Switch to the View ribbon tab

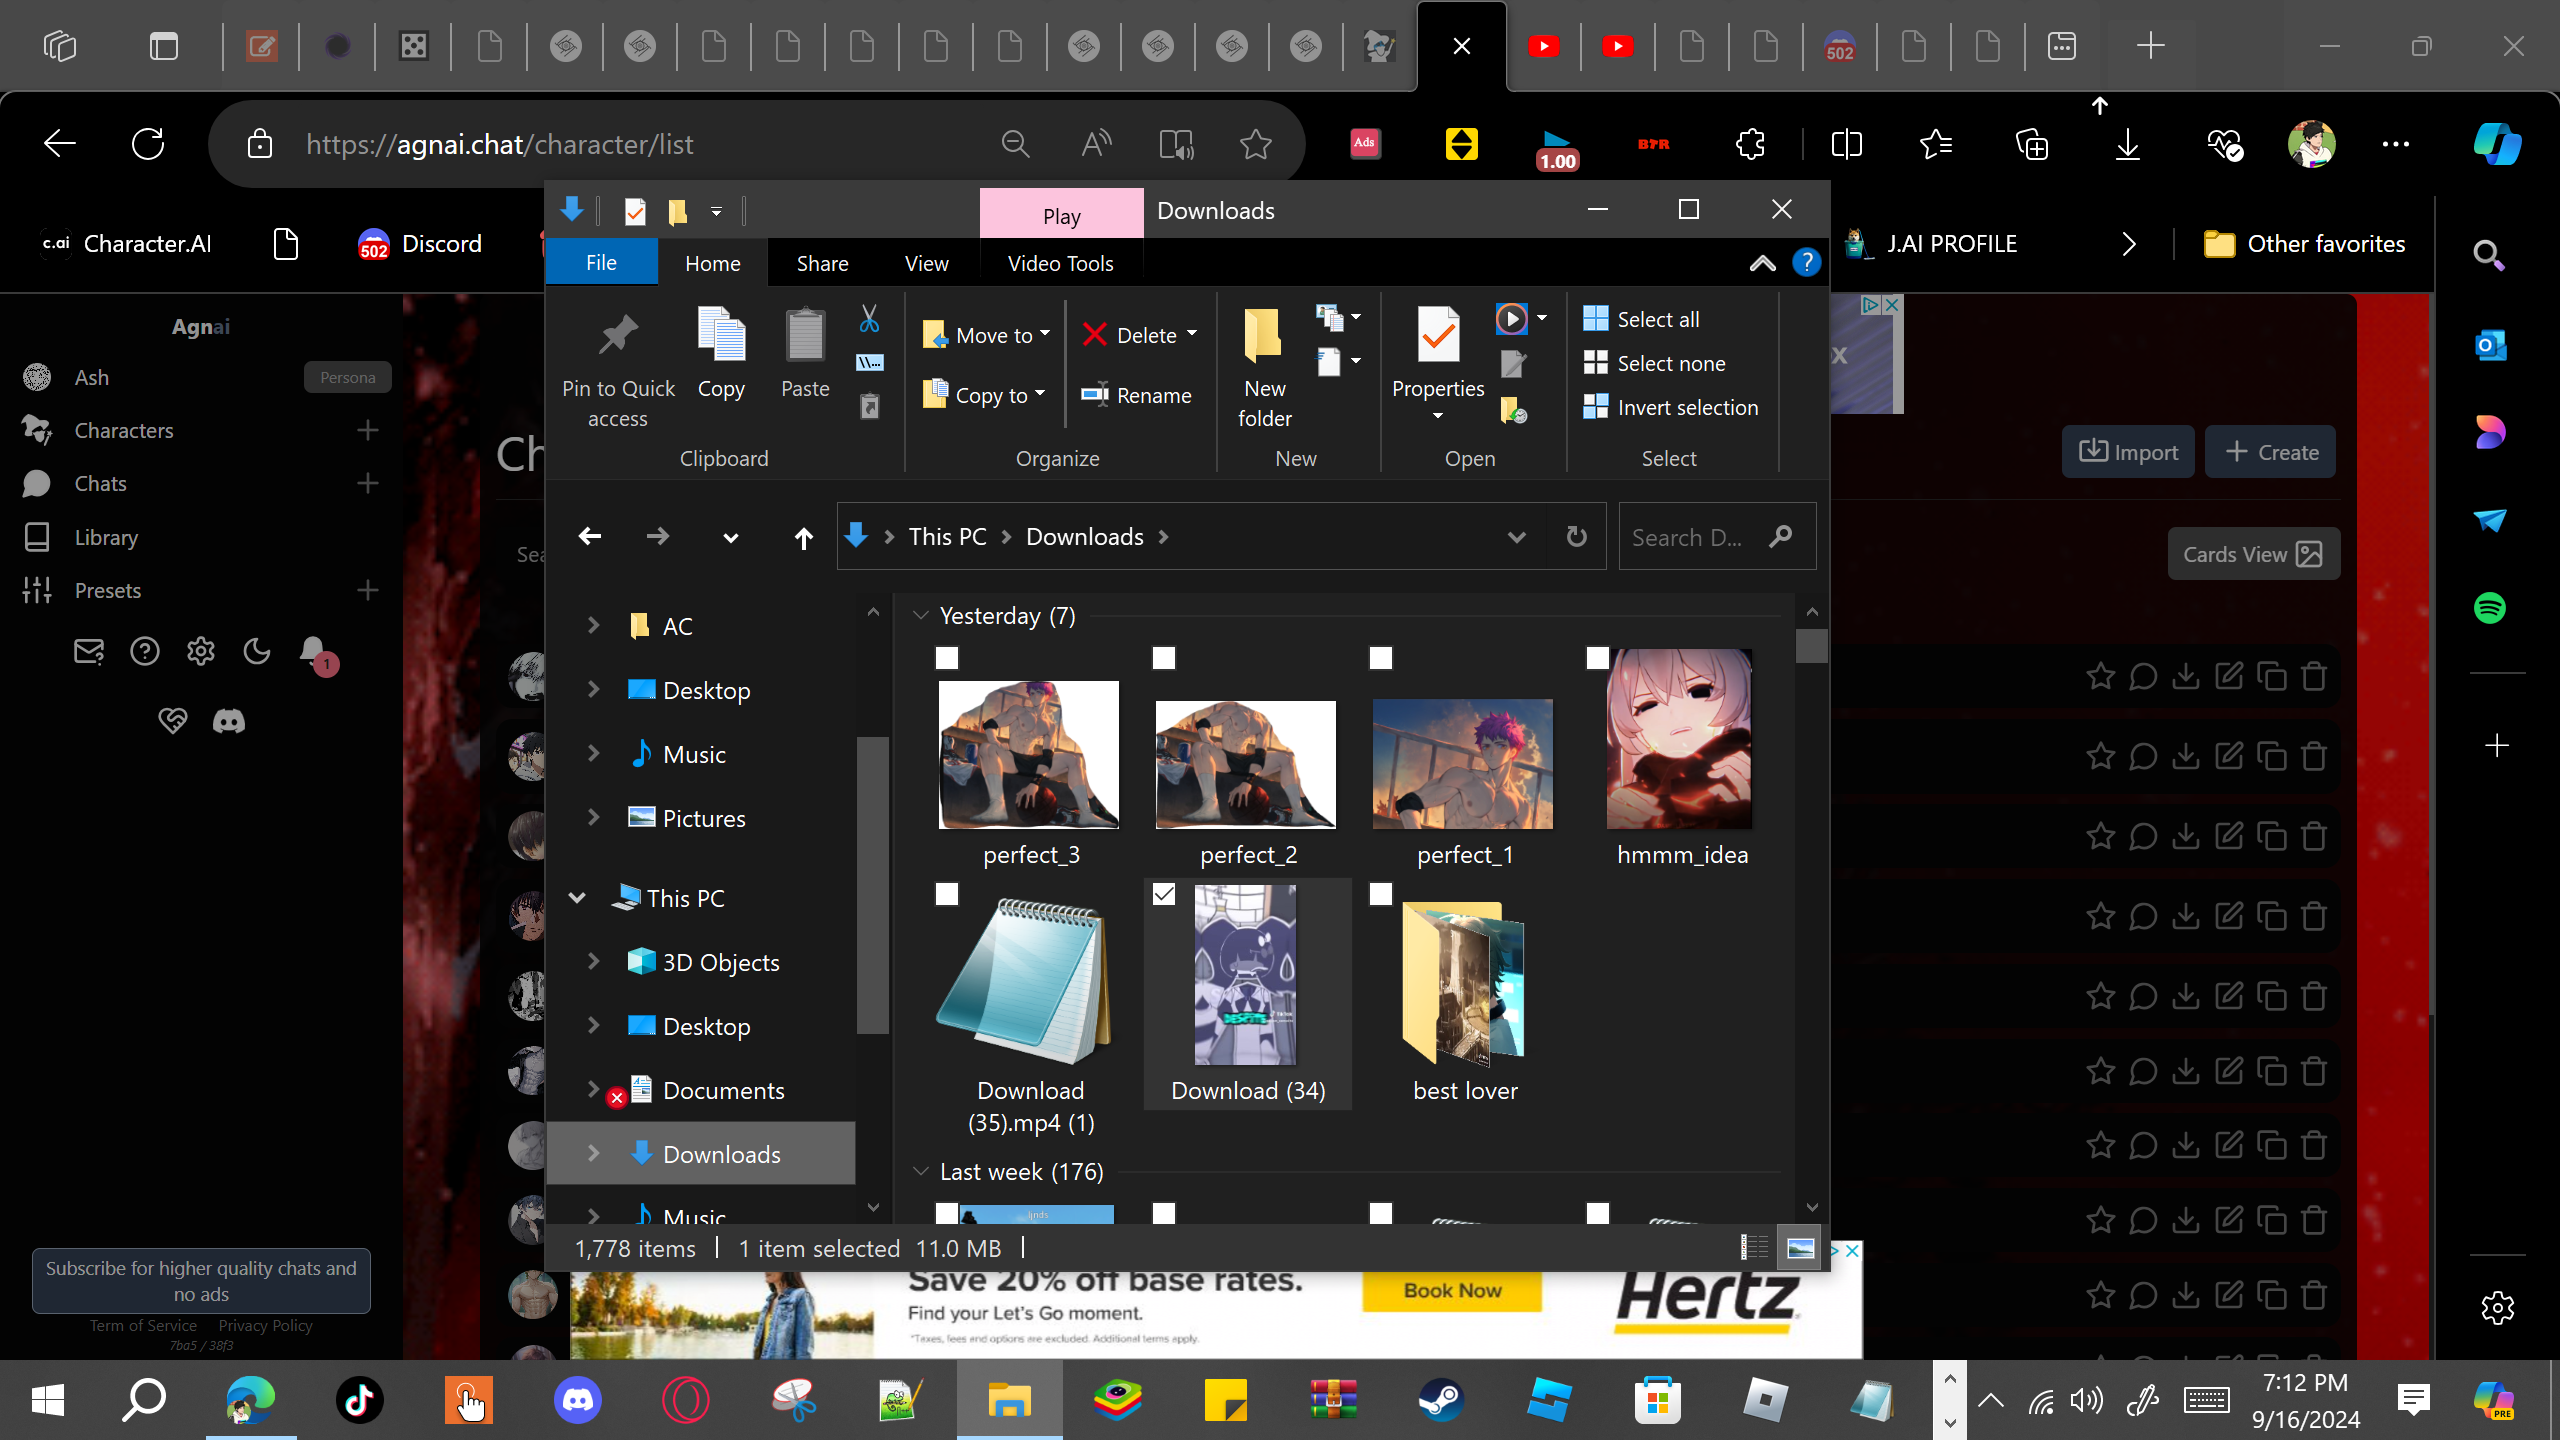pos(926,263)
